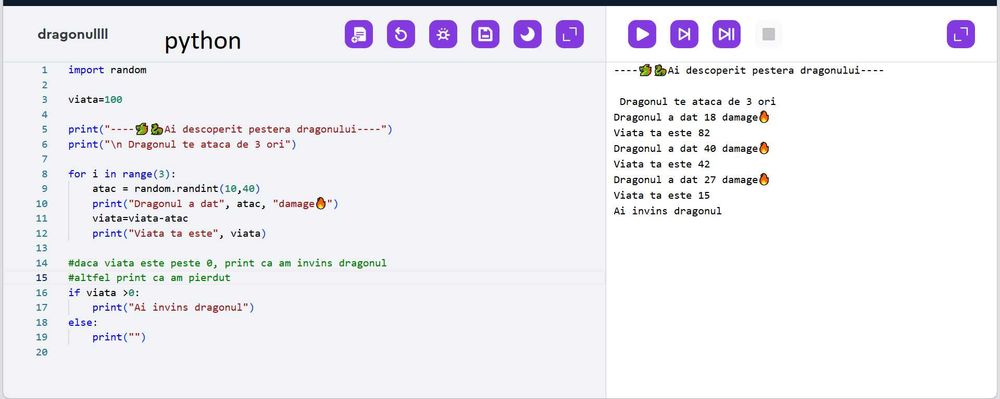Click the output header 'Ai descoperit pestera dragonului'

749,70
